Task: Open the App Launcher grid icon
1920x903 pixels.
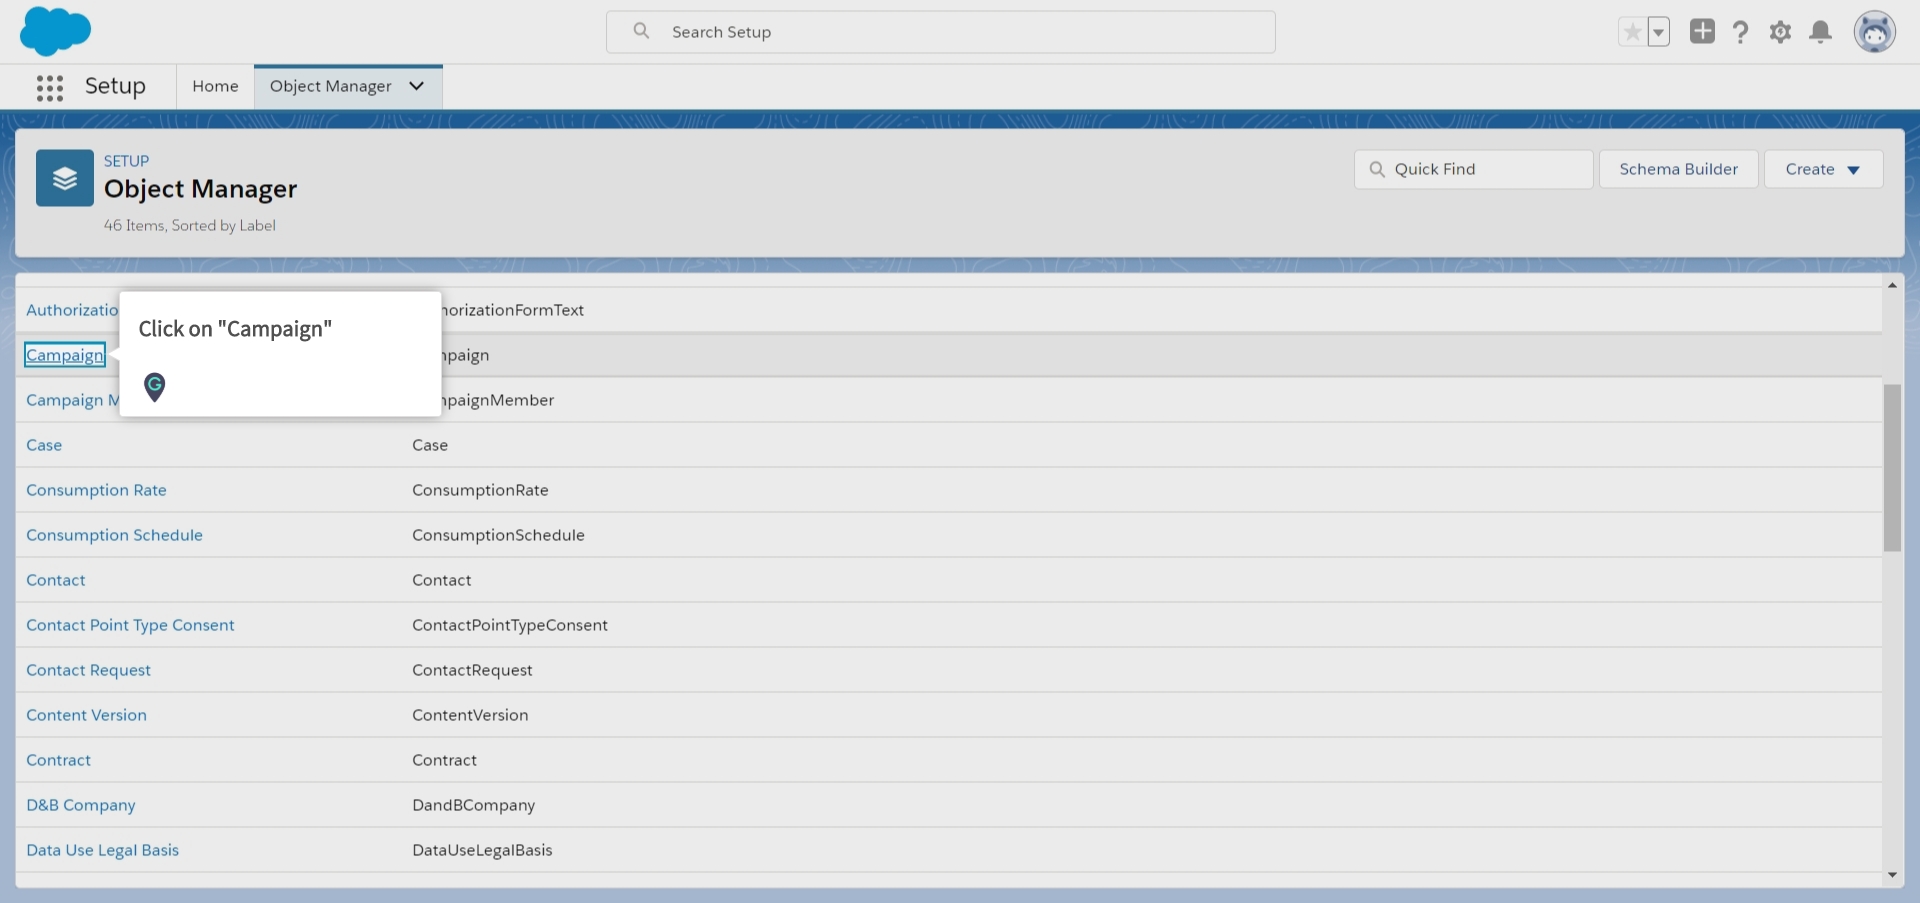Action: [x=50, y=88]
